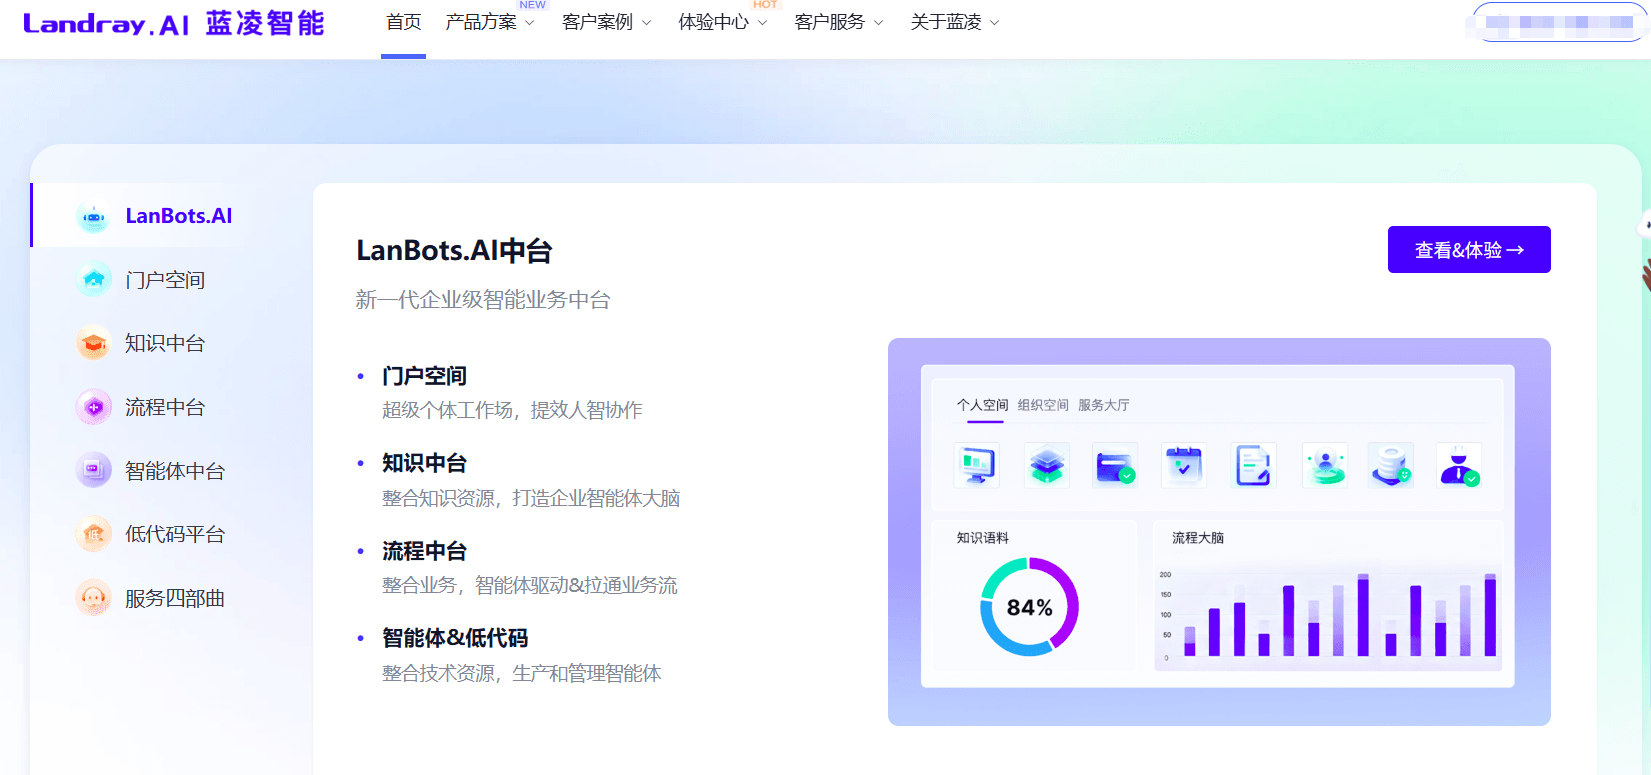Switch to 组织空间 tab in preview

[x=1043, y=405]
